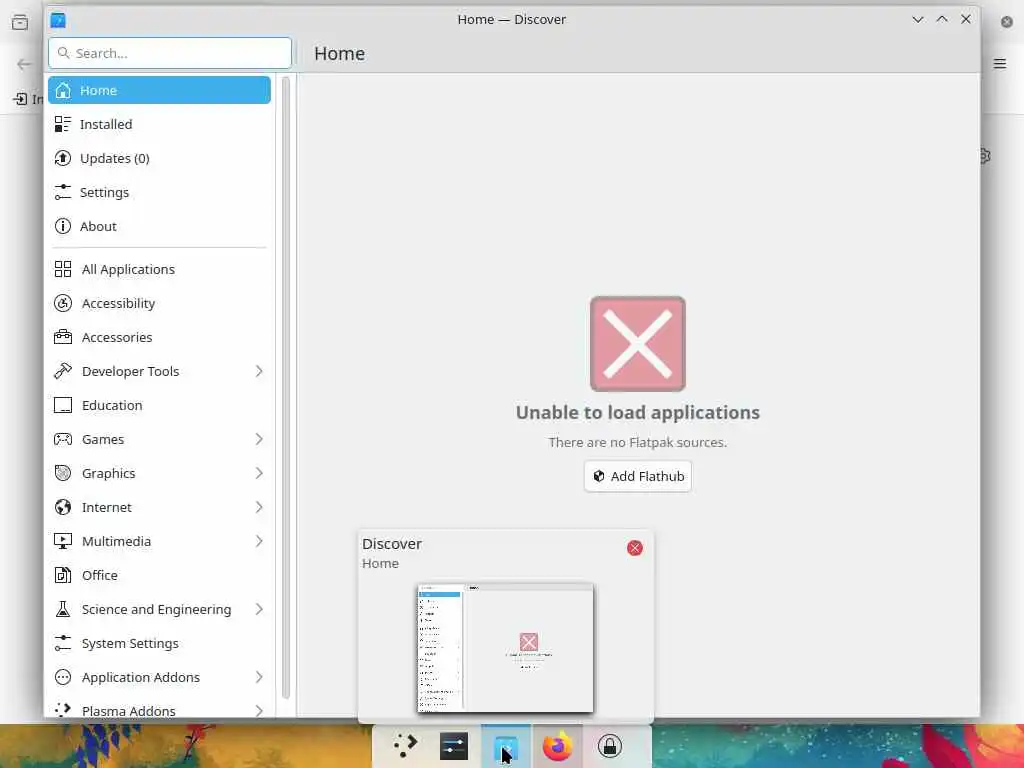Open Settings sliders icon under Updates
This screenshot has width=1024, height=768.
63,192
